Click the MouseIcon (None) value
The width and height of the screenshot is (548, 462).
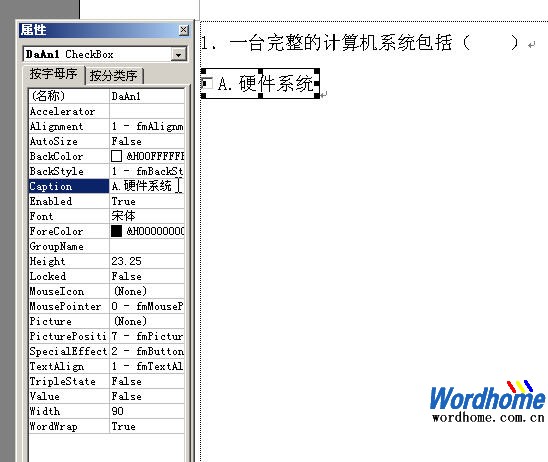click(147, 291)
